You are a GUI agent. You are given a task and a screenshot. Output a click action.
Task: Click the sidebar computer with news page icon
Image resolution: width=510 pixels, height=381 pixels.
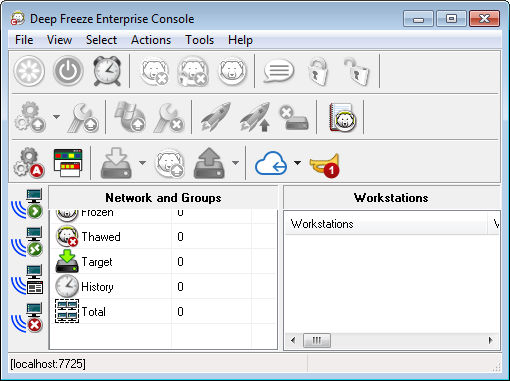28,280
